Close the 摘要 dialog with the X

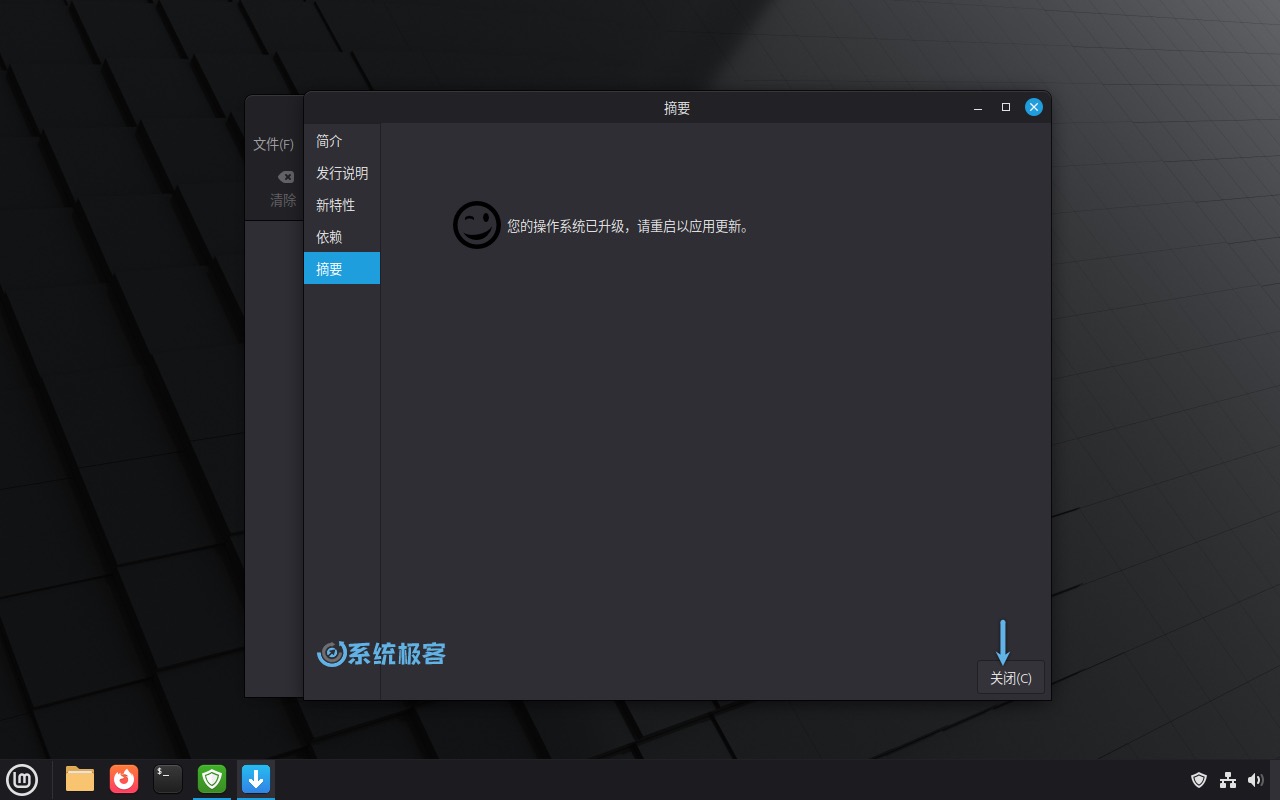click(x=1033, y=107)
